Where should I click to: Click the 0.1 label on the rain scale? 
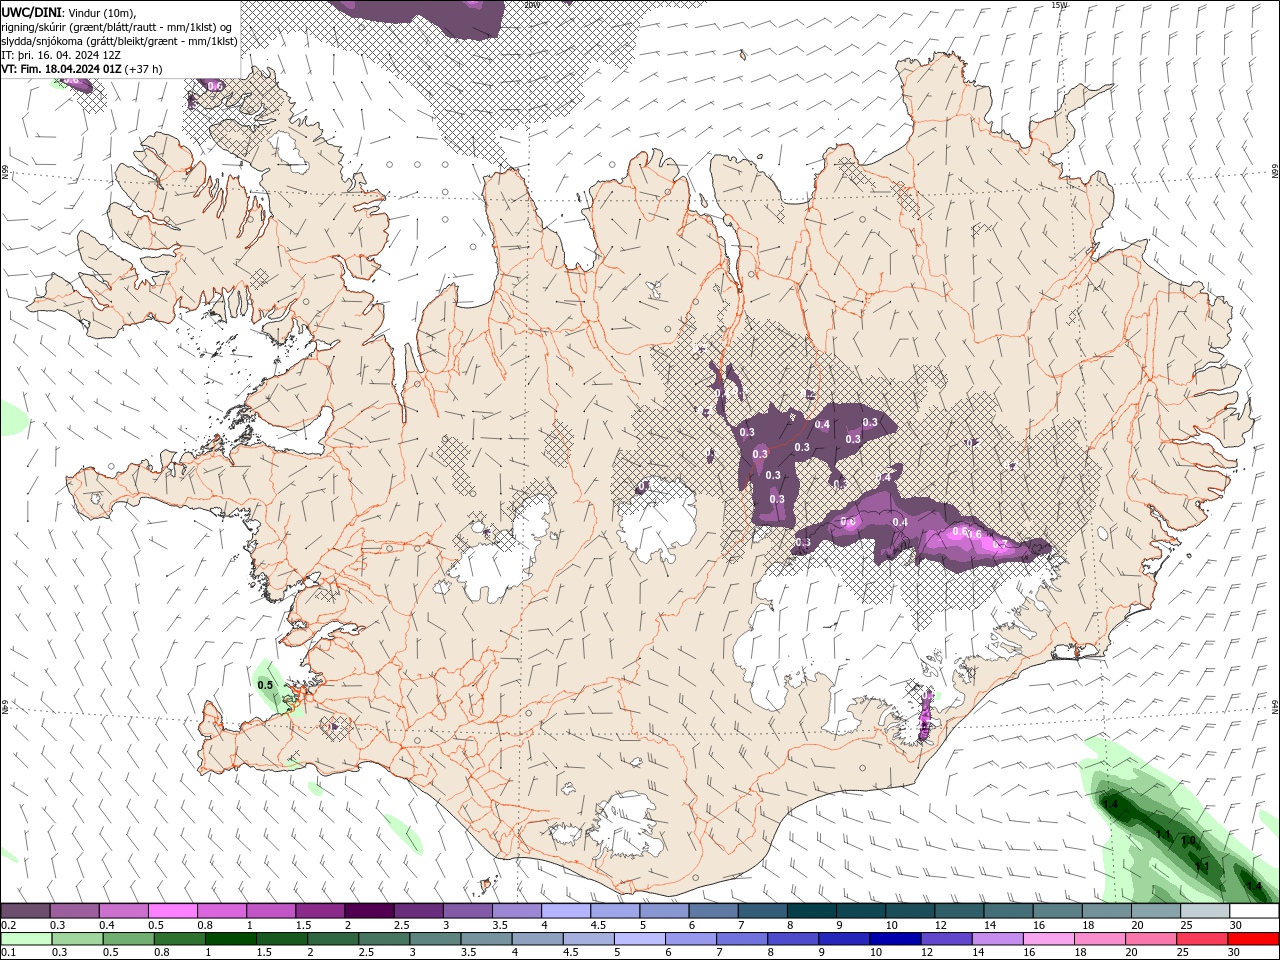click(8, 953)
